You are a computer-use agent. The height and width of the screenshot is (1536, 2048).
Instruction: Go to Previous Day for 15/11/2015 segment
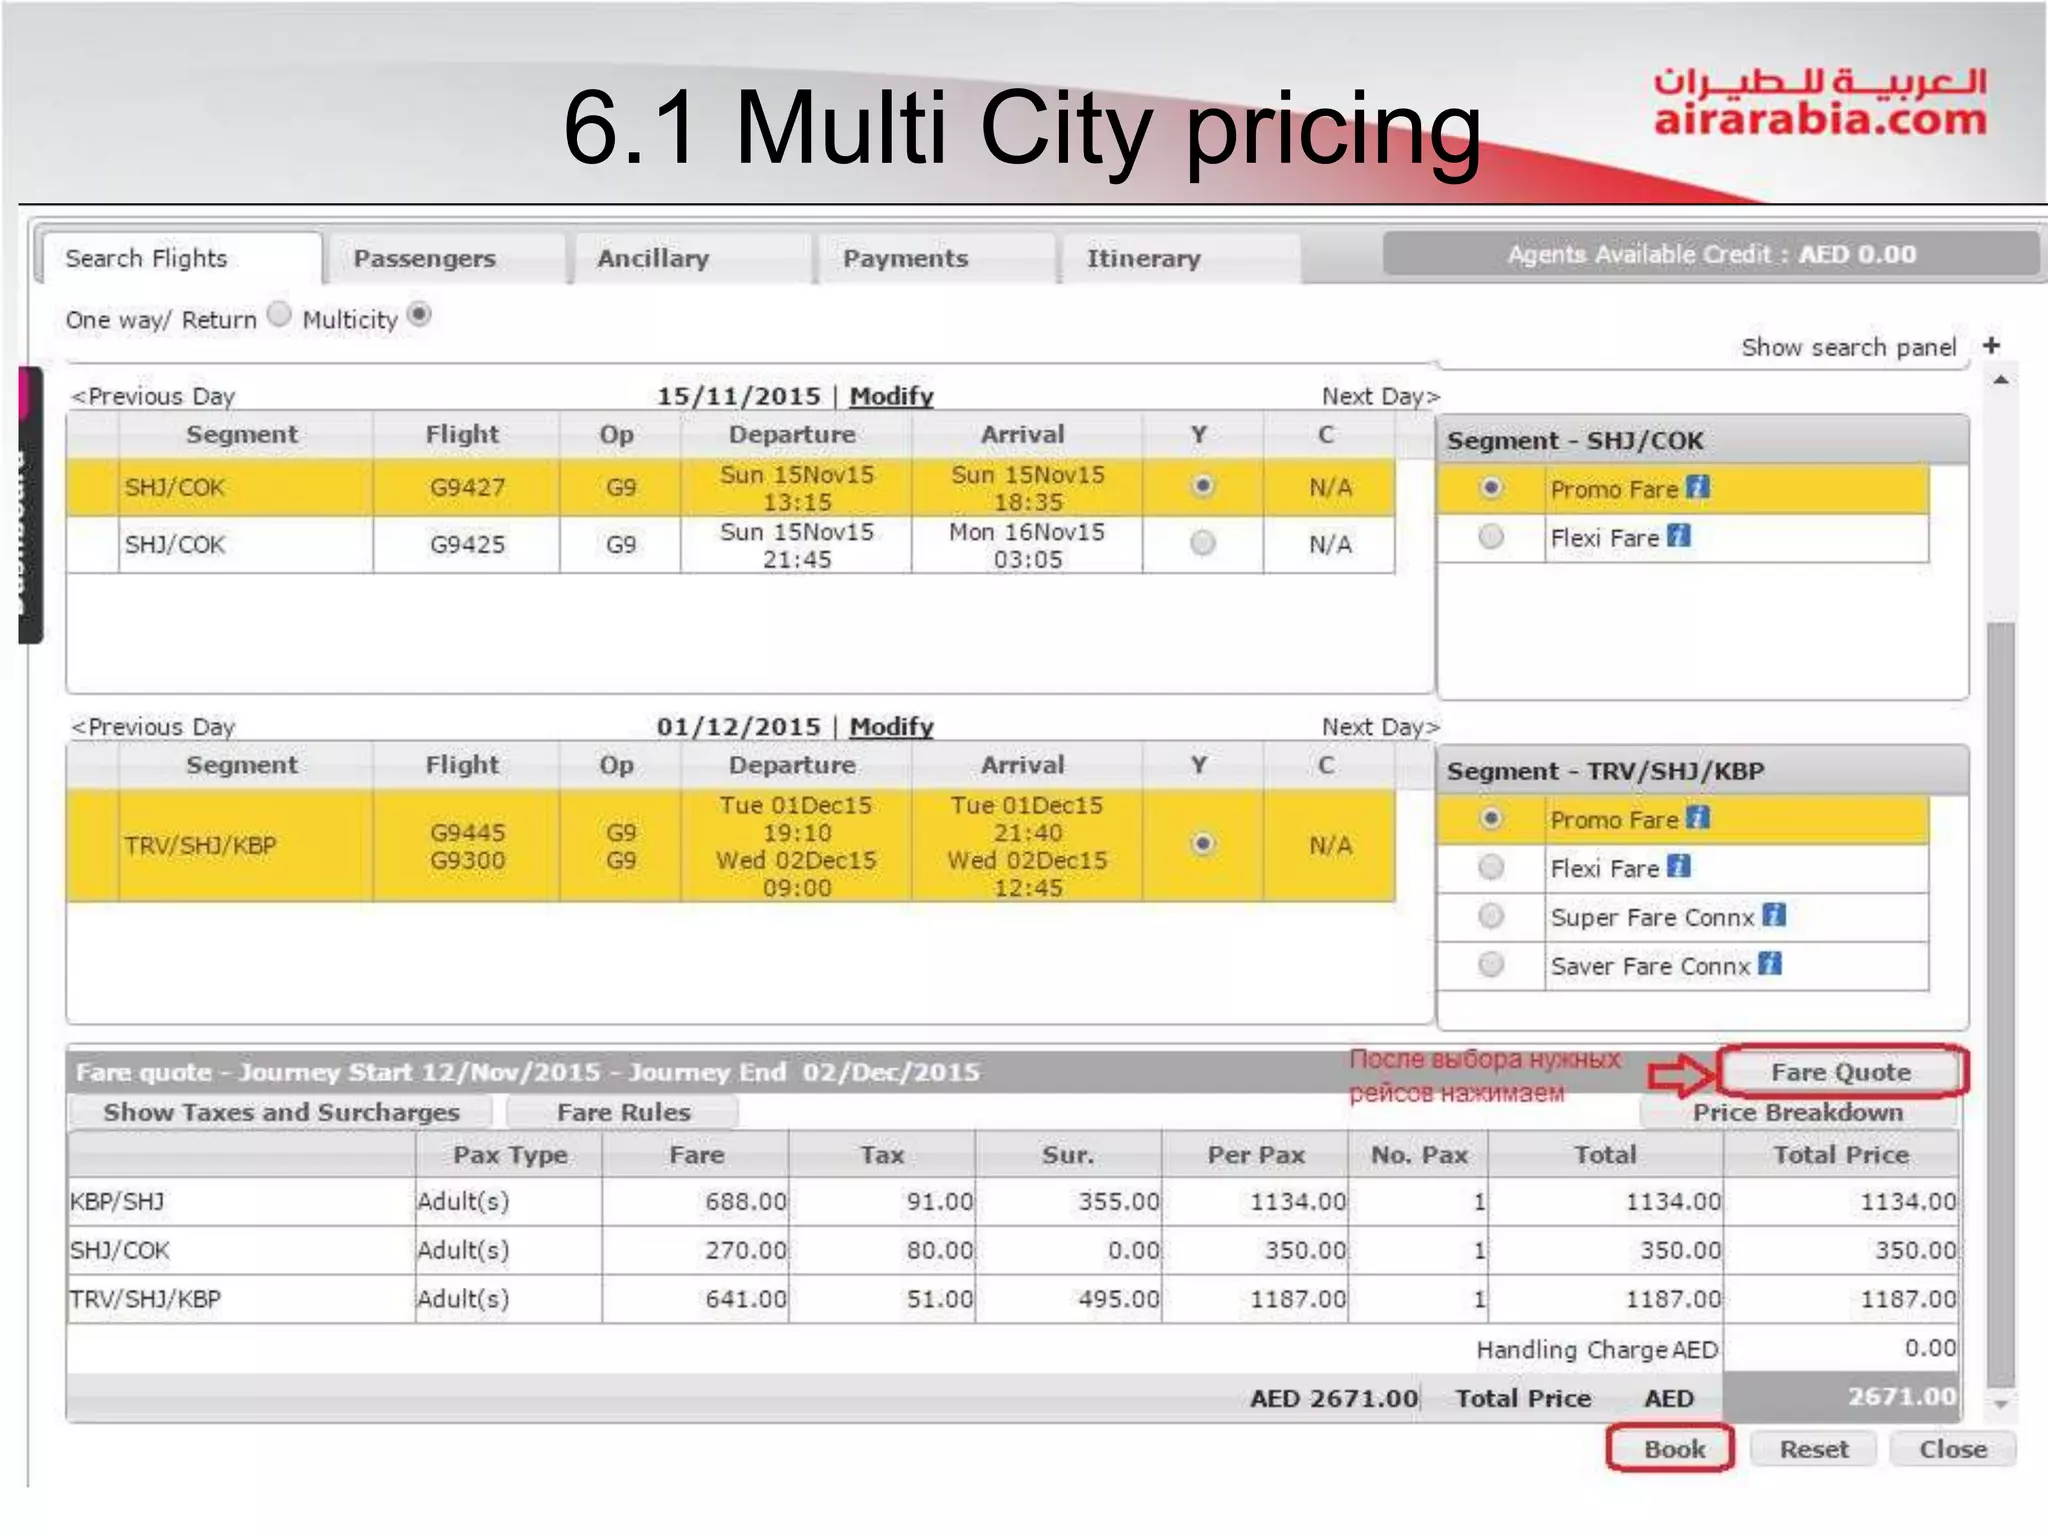tap(152, 396)
